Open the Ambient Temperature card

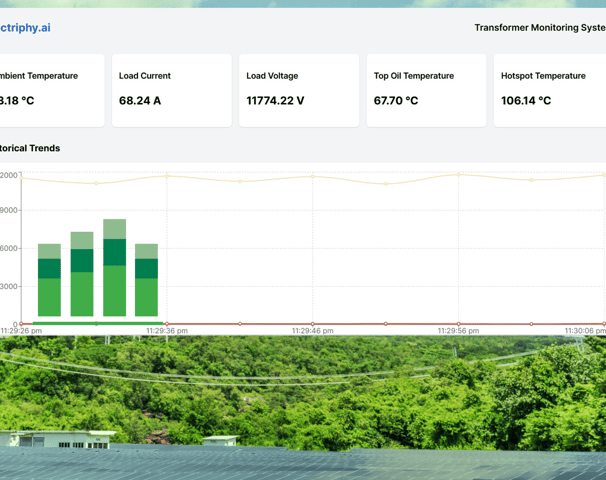52,90
